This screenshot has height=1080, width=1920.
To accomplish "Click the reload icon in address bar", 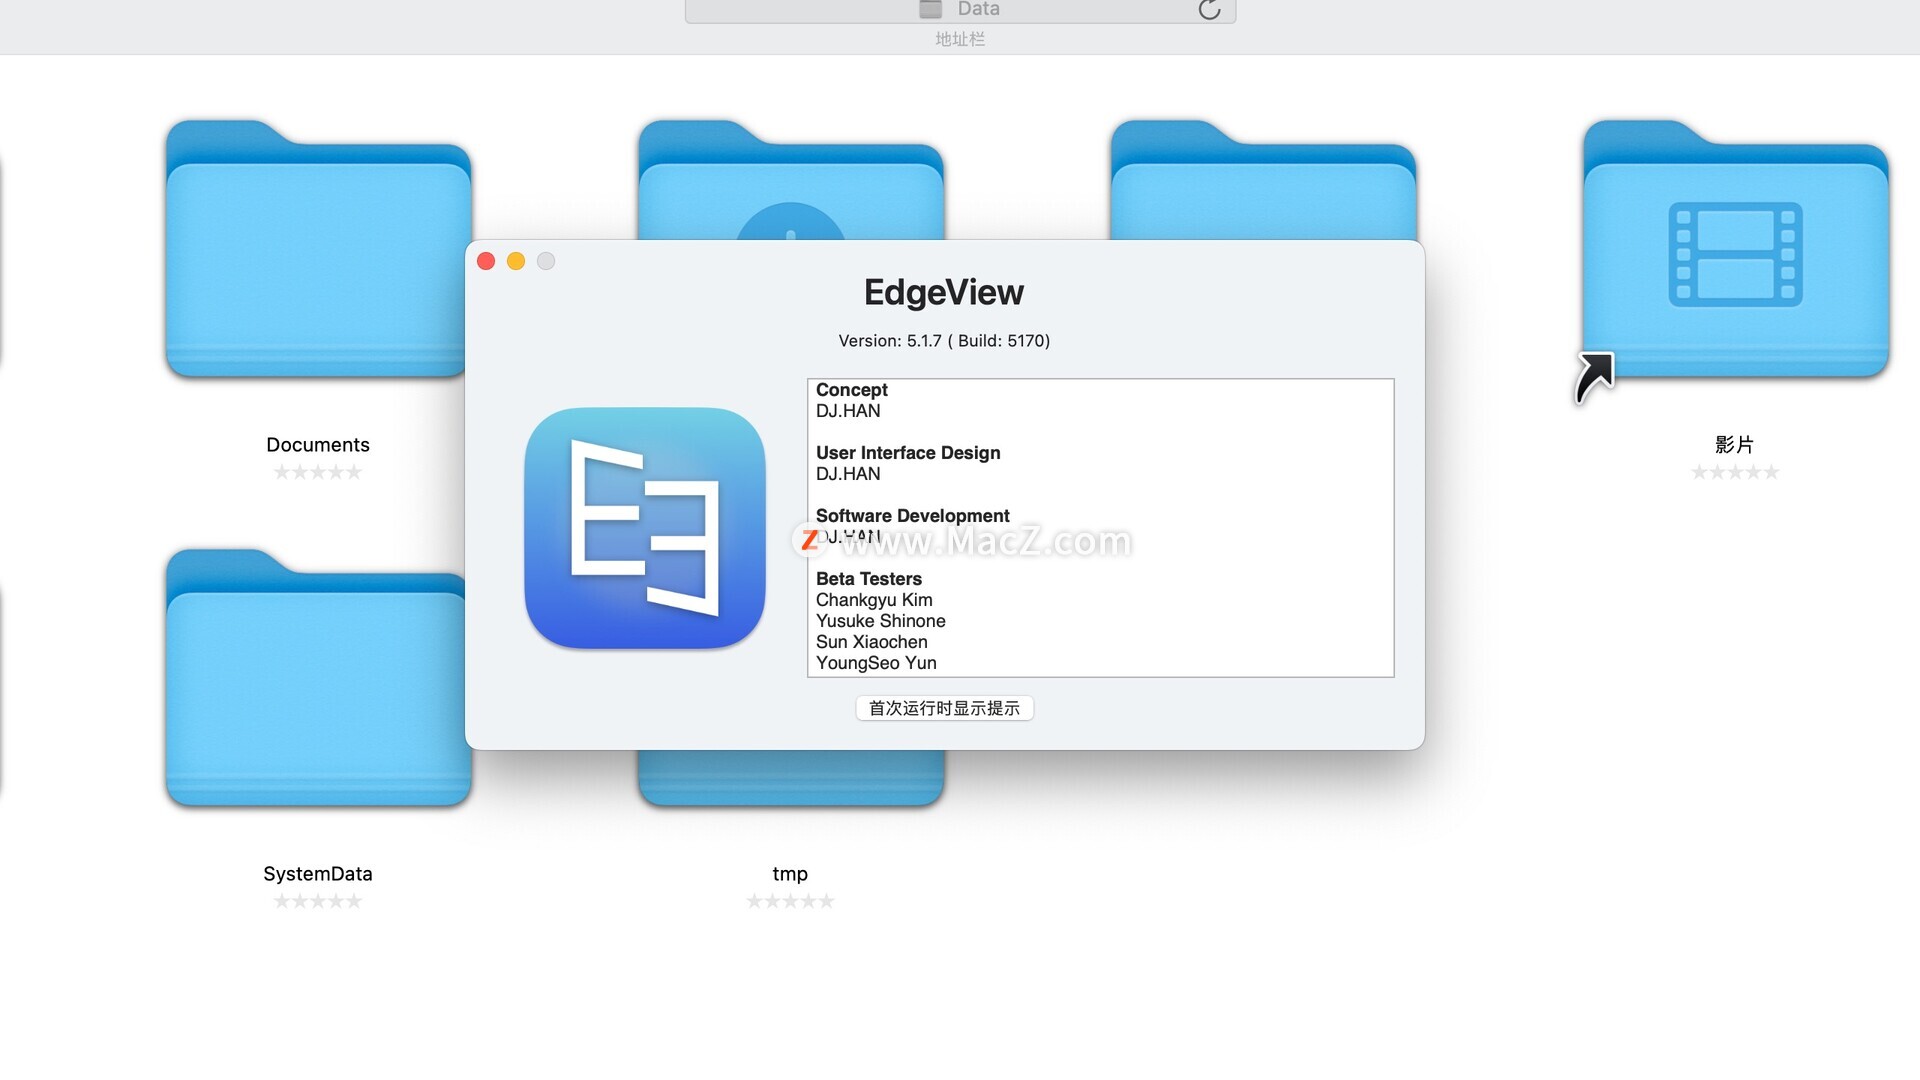I will point(1209,10).
